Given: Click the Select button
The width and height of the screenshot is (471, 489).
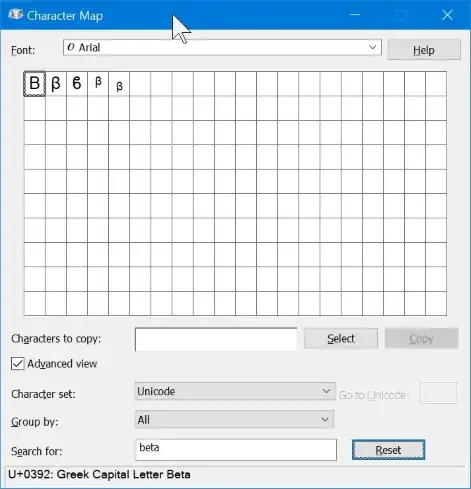Looking at the screenshot, I should coord(341,338).
